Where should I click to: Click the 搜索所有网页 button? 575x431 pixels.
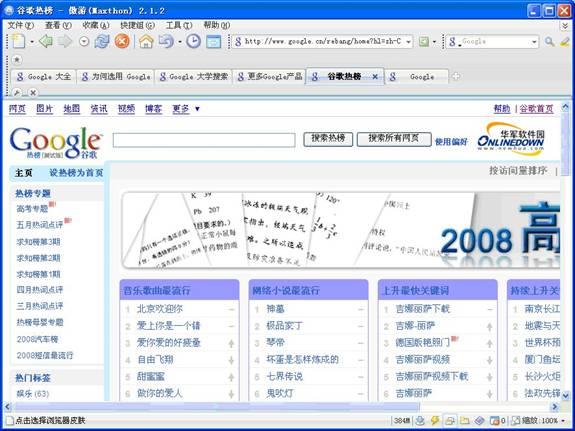pyautogui.click(x=394, y=139)
